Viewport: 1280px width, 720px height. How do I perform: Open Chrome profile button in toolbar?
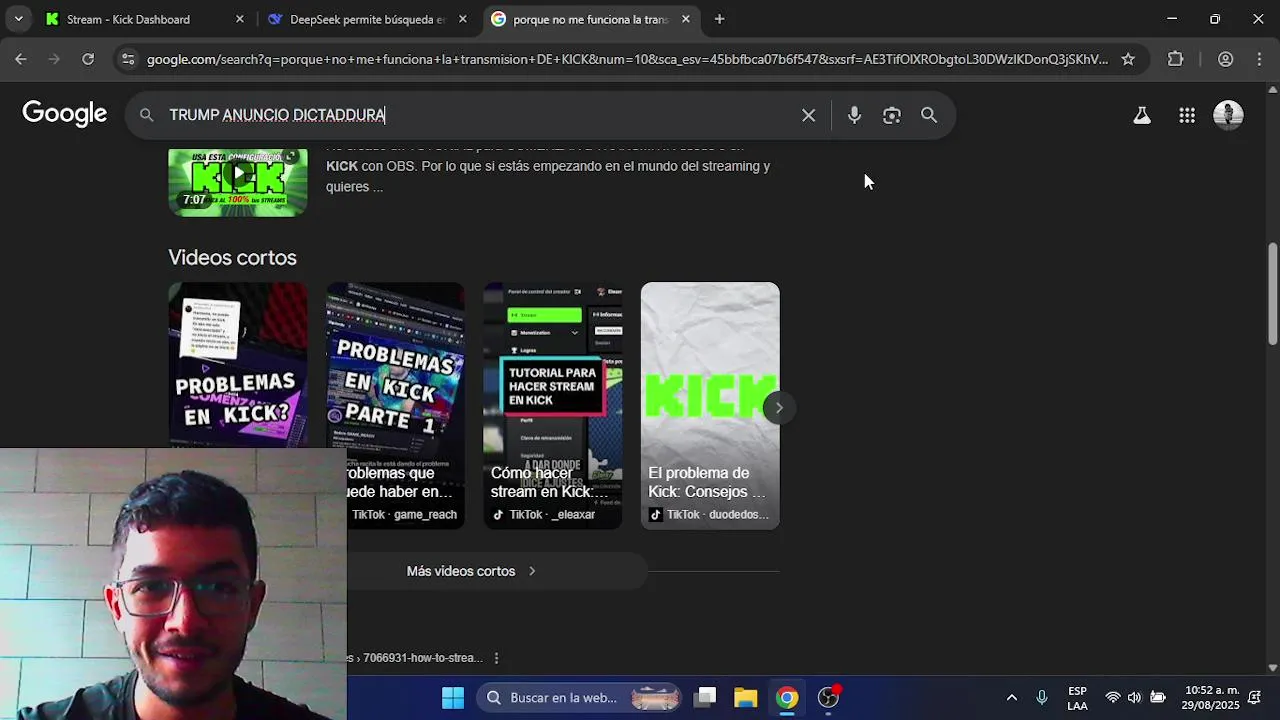coord(1225,59)
